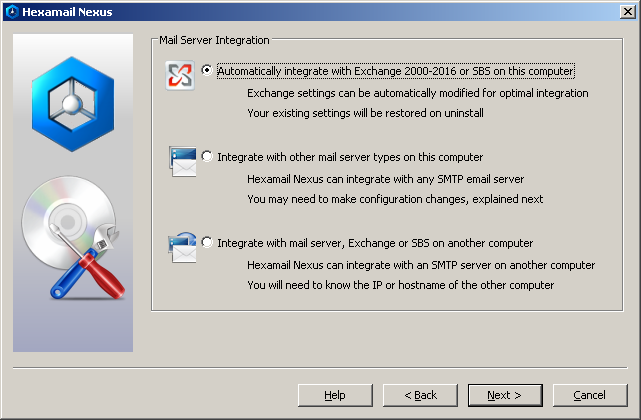Click text 'Hexamail Nexus can integrate with any SMTP email server'

385,179
